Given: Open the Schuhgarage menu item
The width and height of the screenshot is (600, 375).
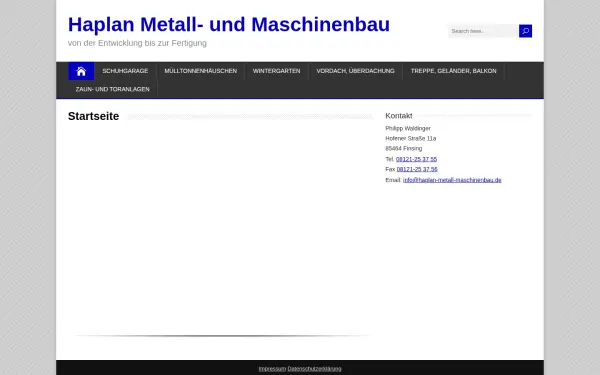Looking at the screenshot, I should pos(125,71).
